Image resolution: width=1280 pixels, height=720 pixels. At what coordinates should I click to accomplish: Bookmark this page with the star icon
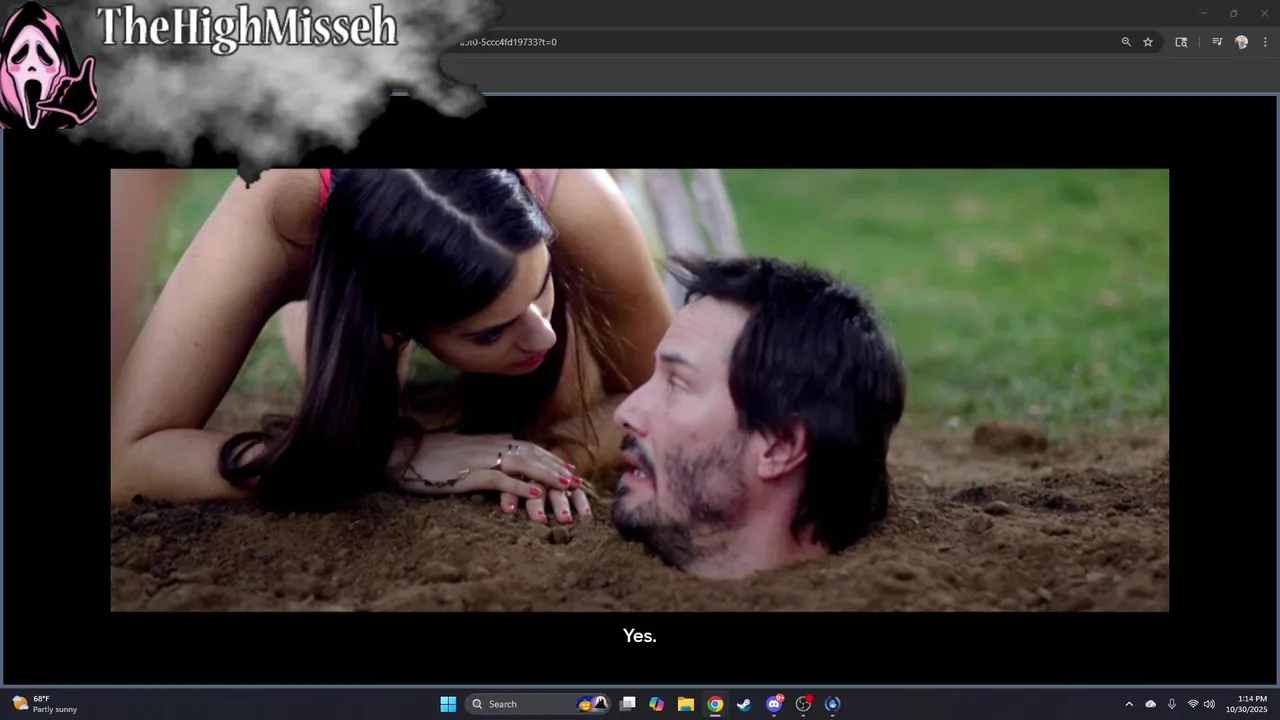(x=1148, y=42)
